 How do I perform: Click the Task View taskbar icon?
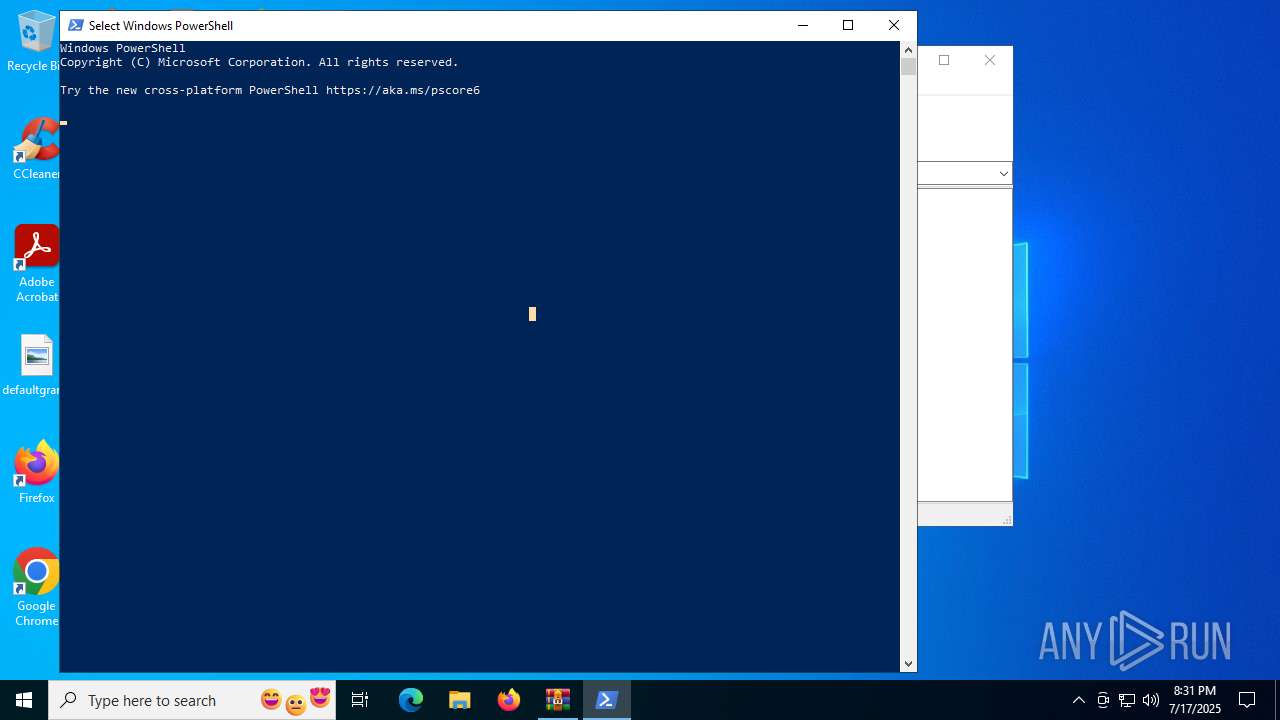360,700
